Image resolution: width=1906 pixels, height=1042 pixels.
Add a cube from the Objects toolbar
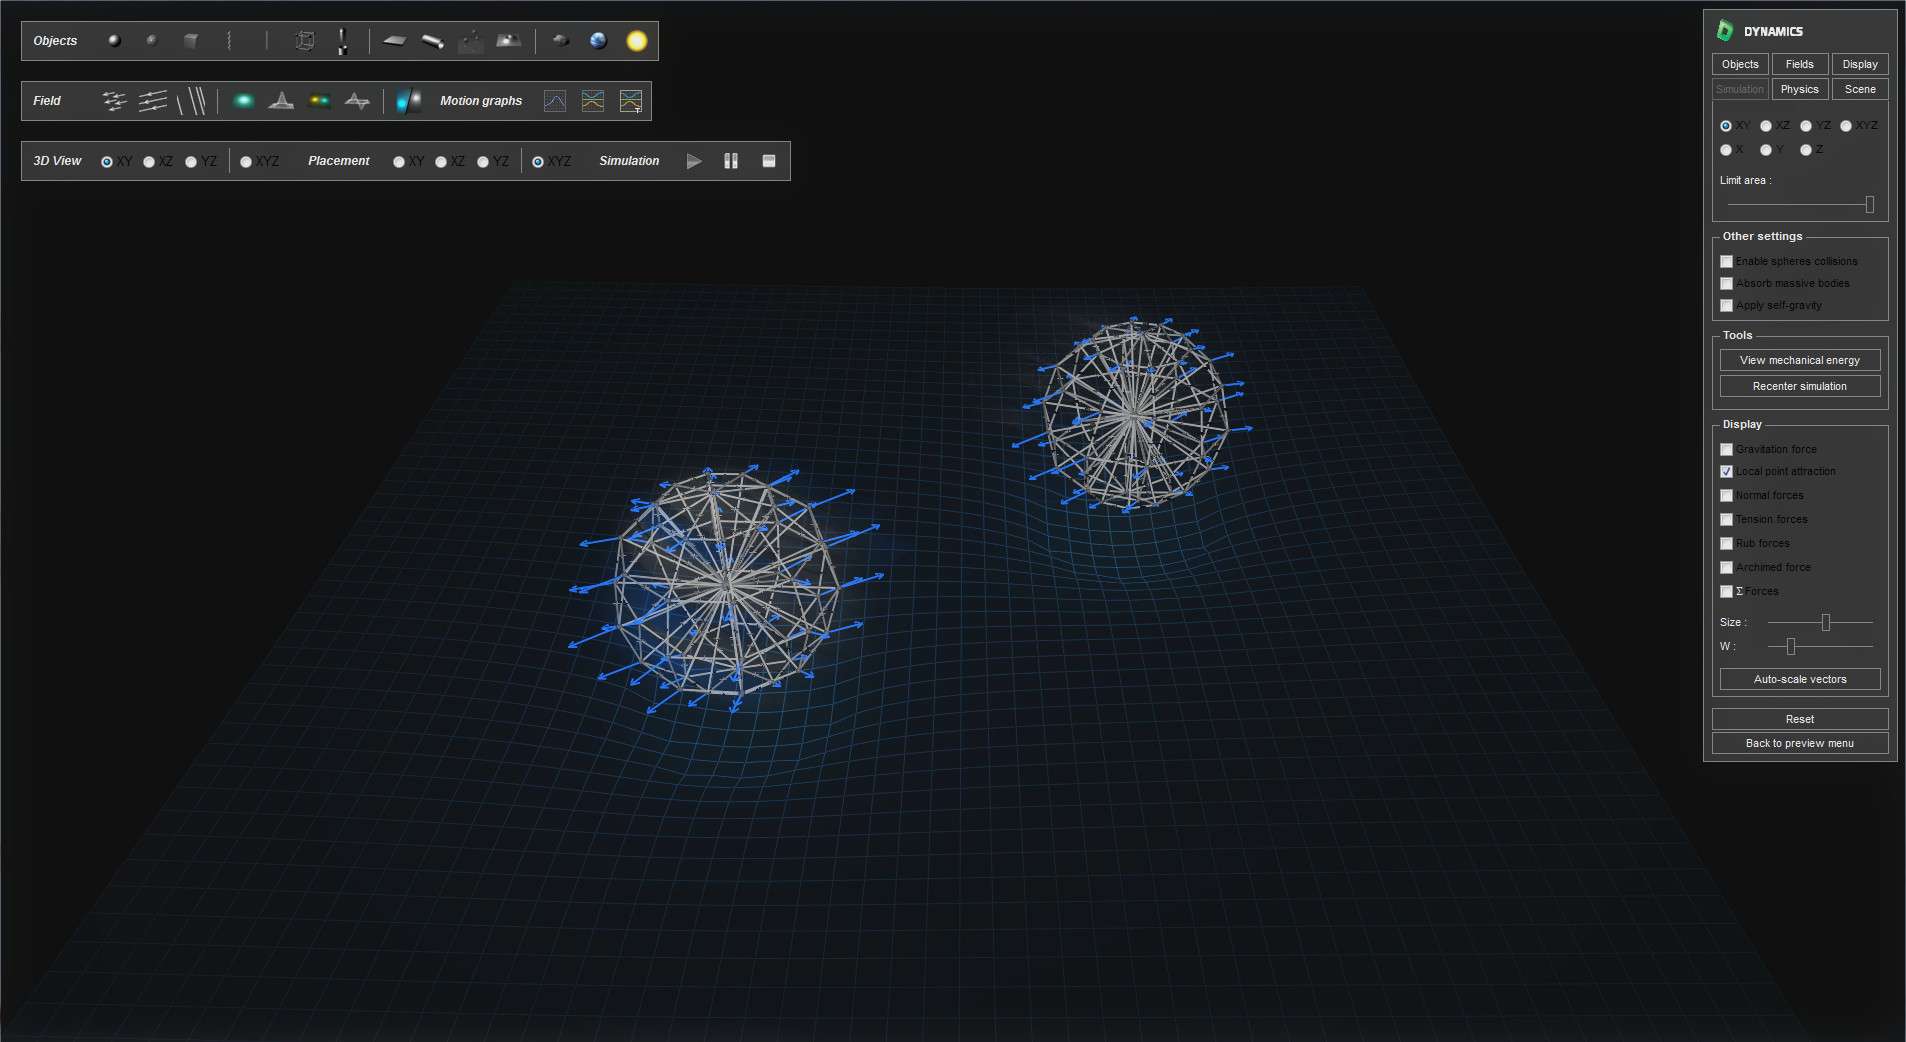[191, 42]
